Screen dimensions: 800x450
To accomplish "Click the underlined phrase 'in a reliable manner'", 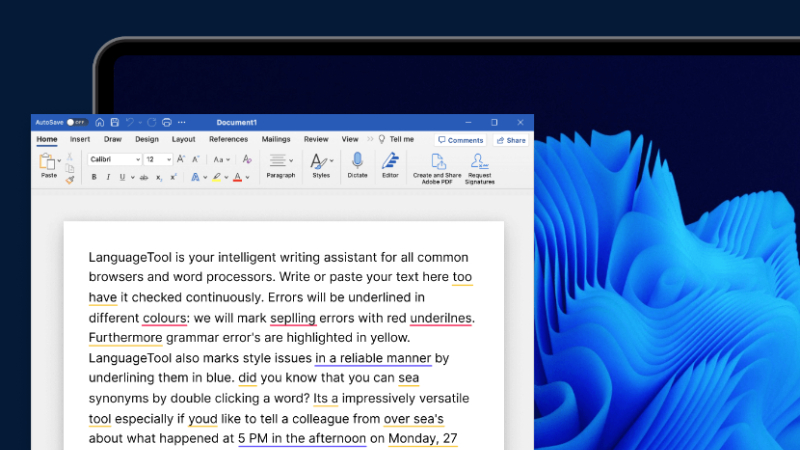I will (x=373, y=358).
